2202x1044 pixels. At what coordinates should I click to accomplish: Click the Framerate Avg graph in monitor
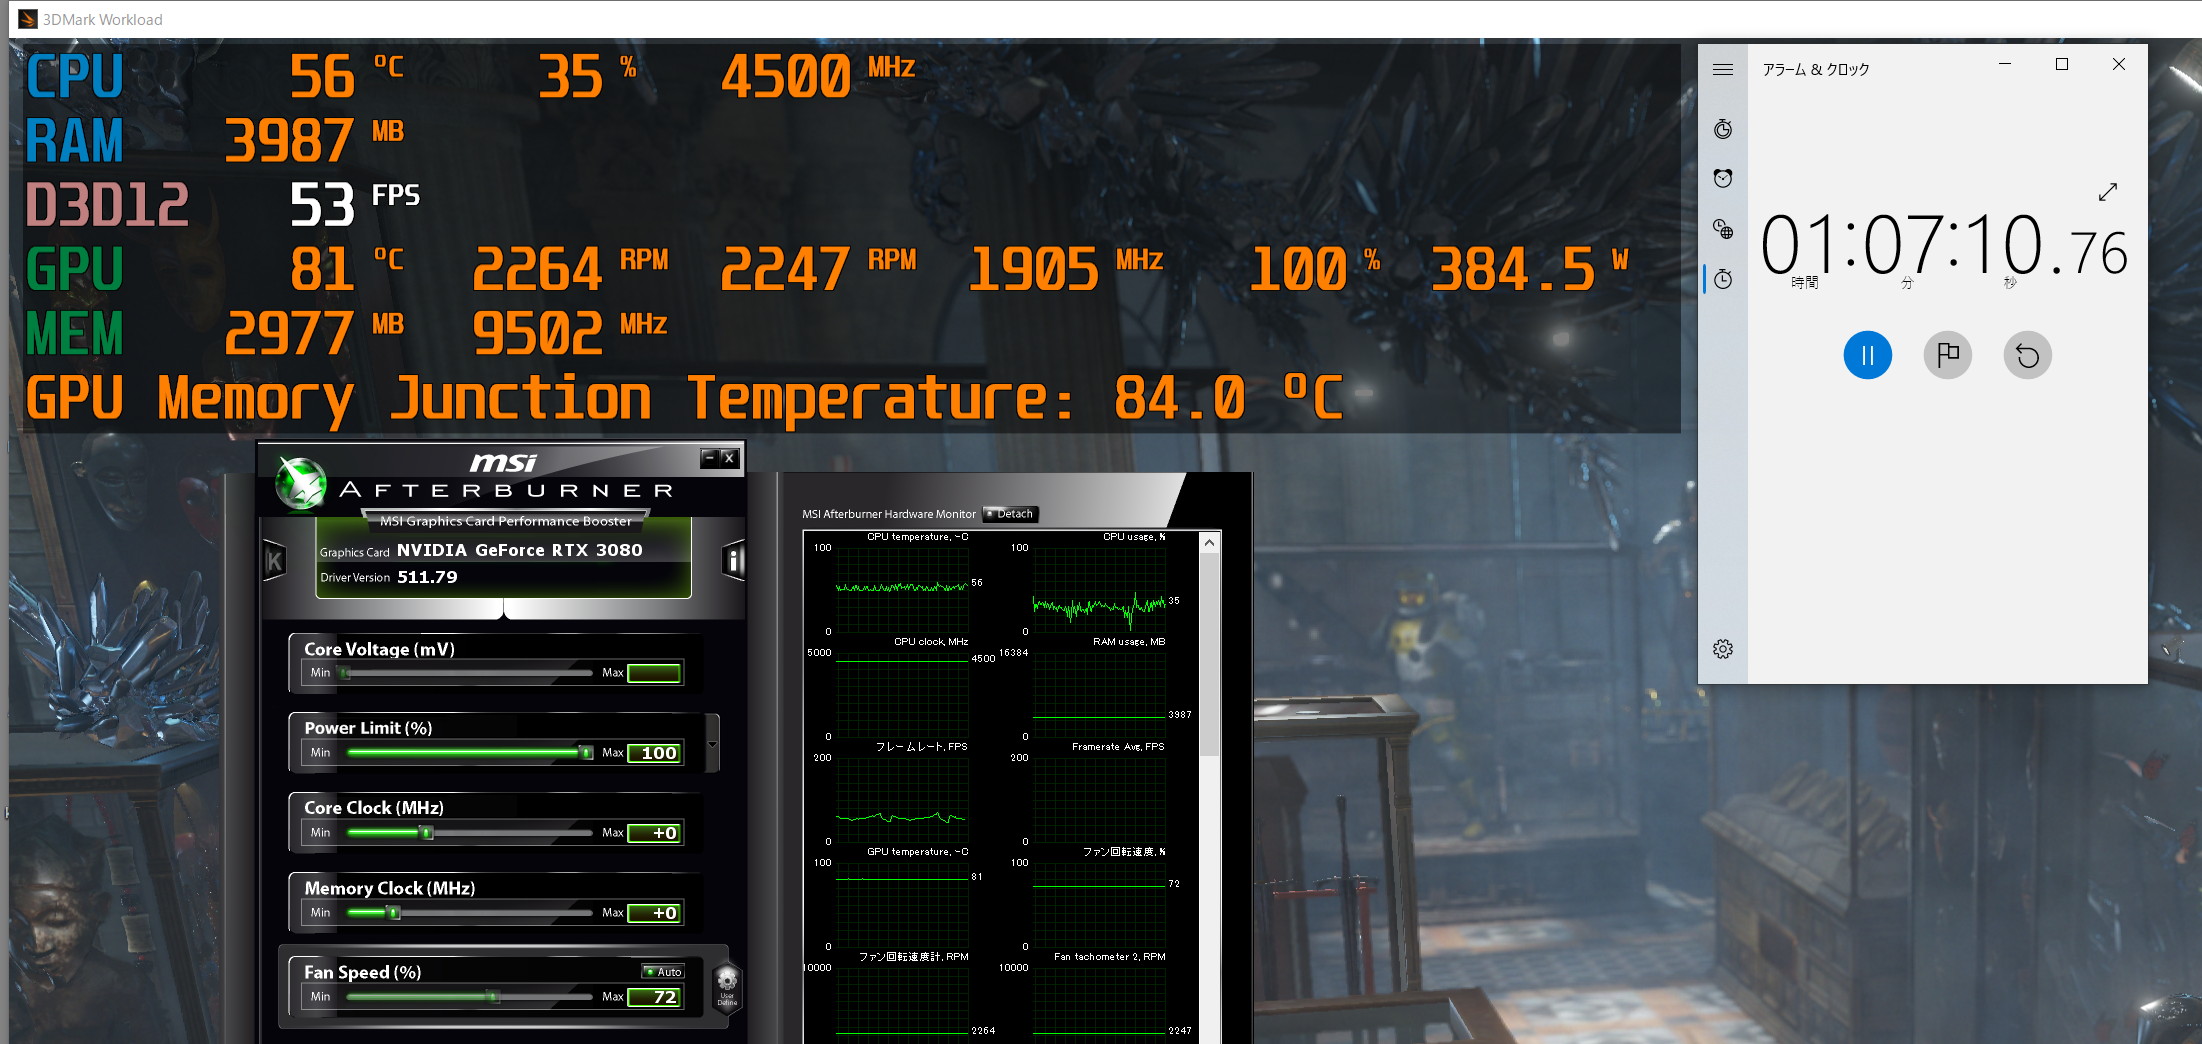click(1099, 800)
